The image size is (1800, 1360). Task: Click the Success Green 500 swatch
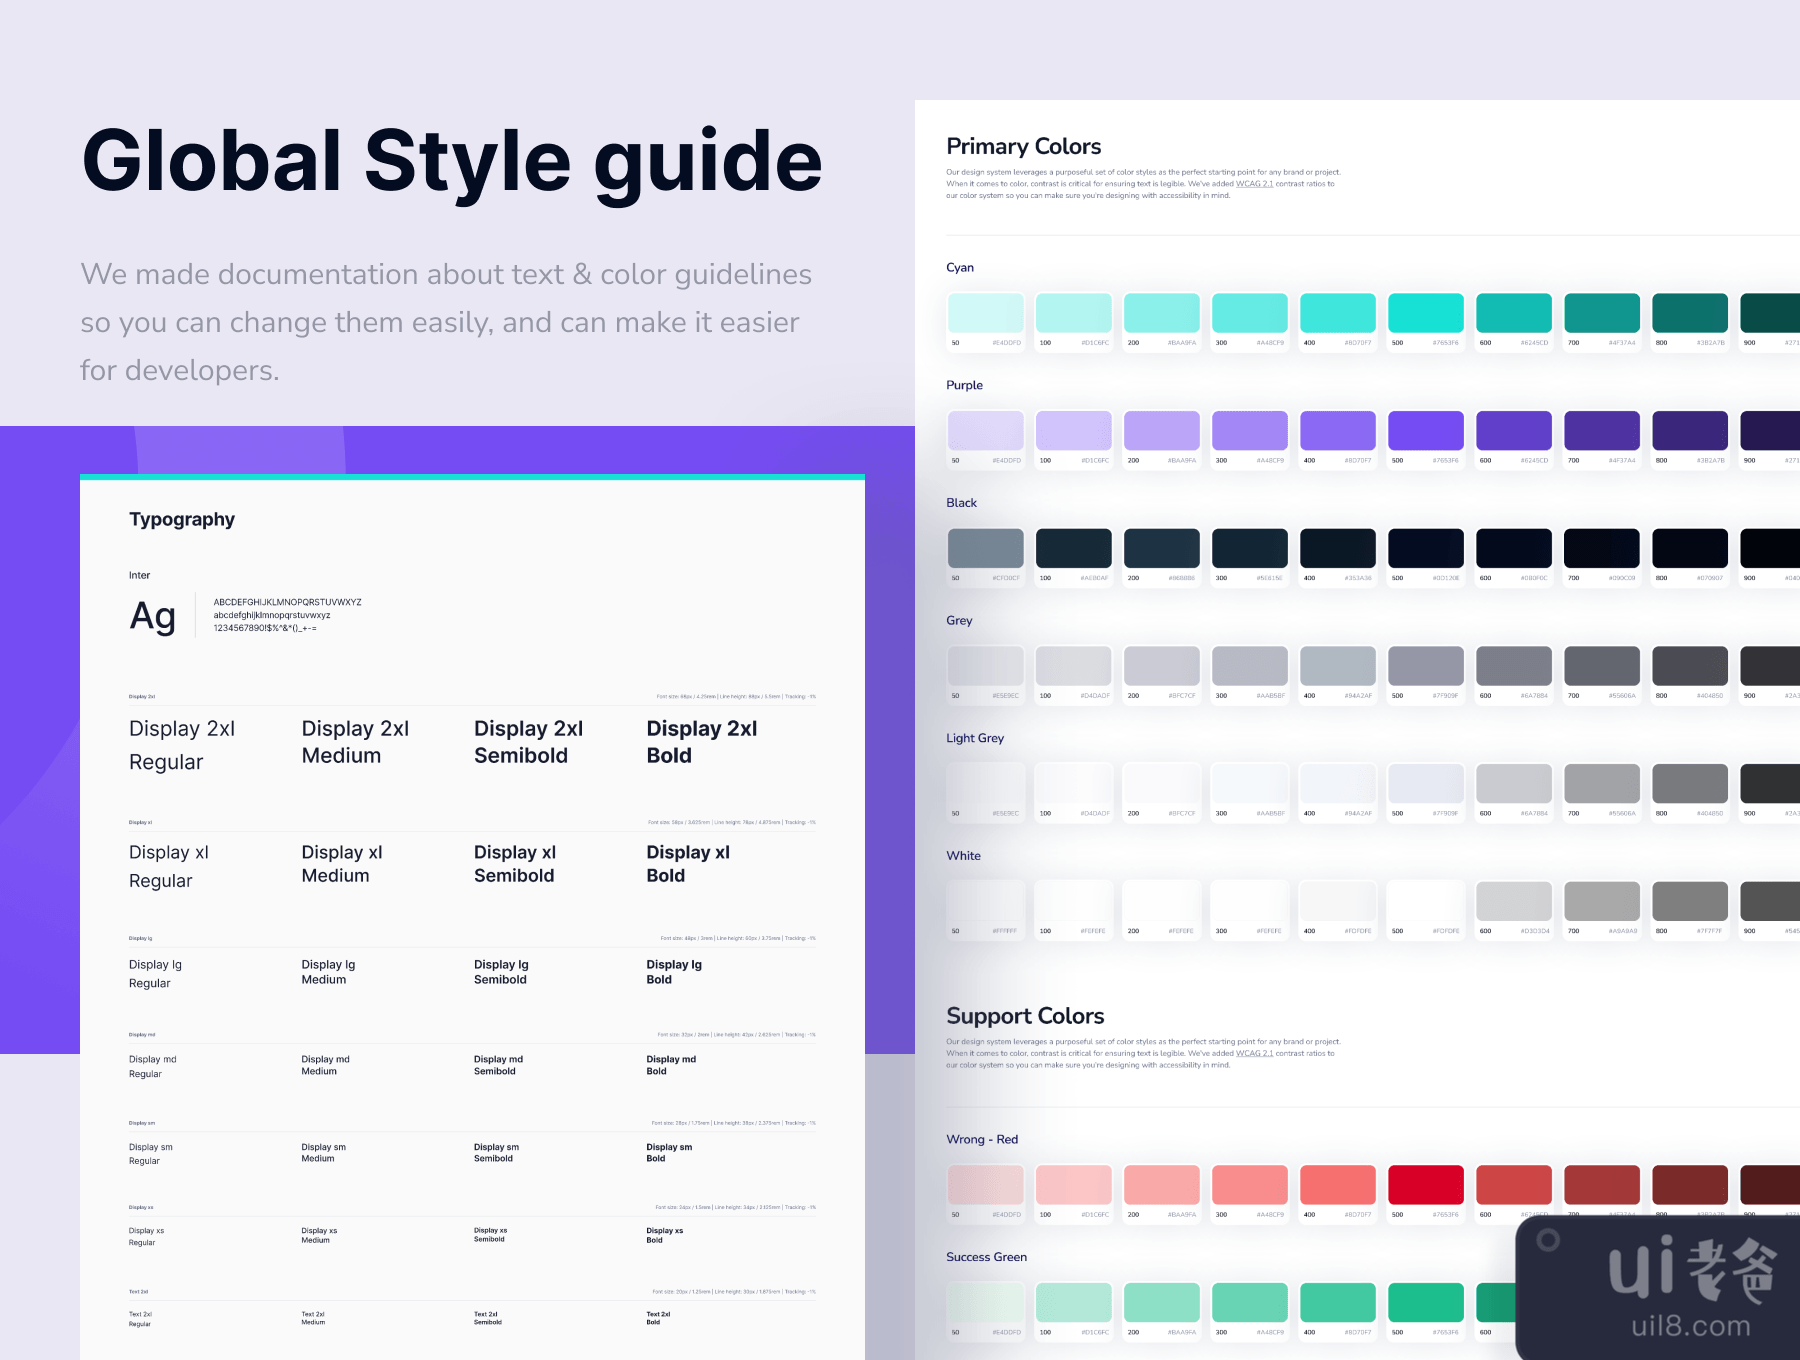[1425, 1303]
